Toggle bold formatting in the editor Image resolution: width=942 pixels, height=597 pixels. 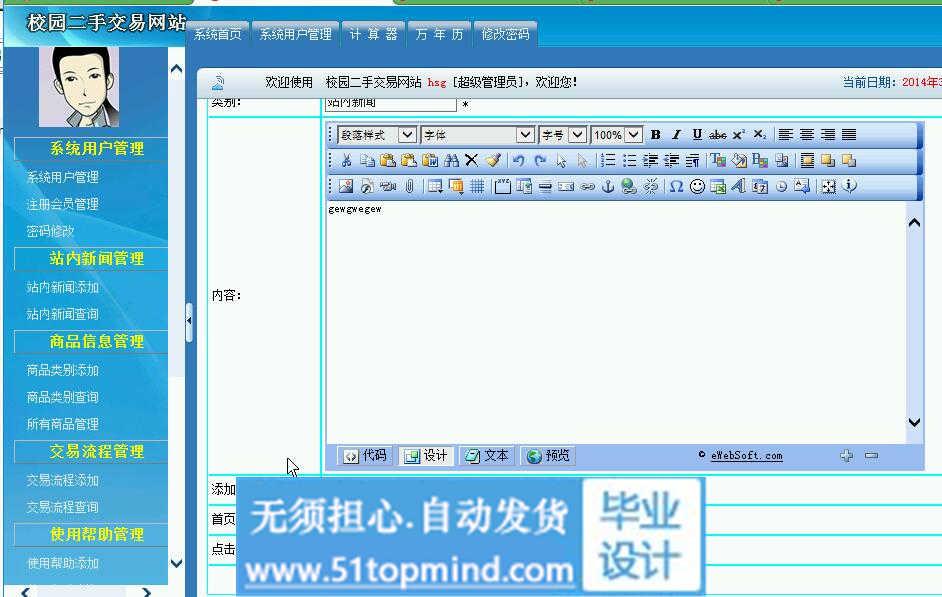(656, 135)
